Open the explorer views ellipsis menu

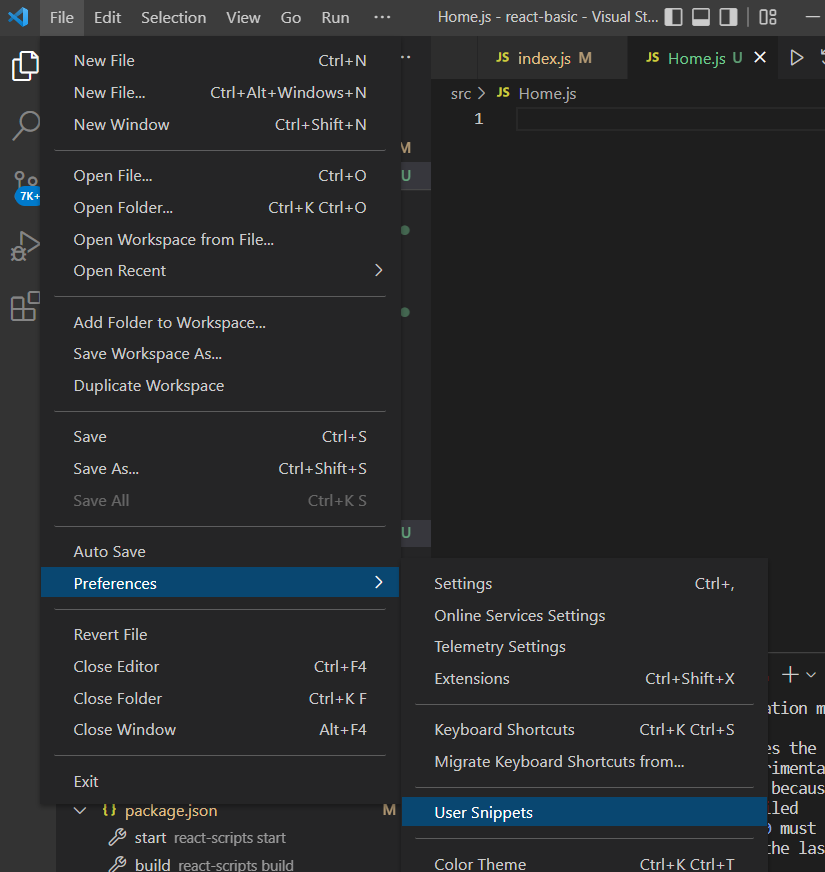pyautogui.click(x=406, y=57)
